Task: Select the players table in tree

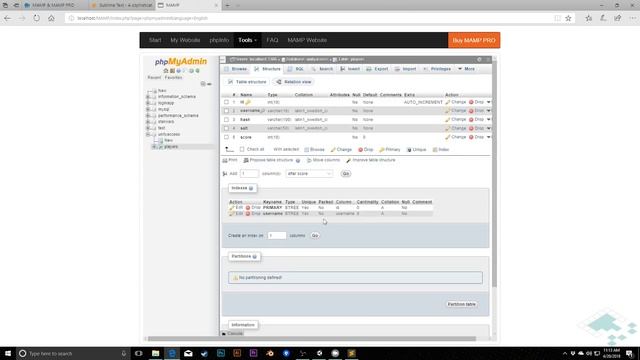Action: [x=171, y=147]
